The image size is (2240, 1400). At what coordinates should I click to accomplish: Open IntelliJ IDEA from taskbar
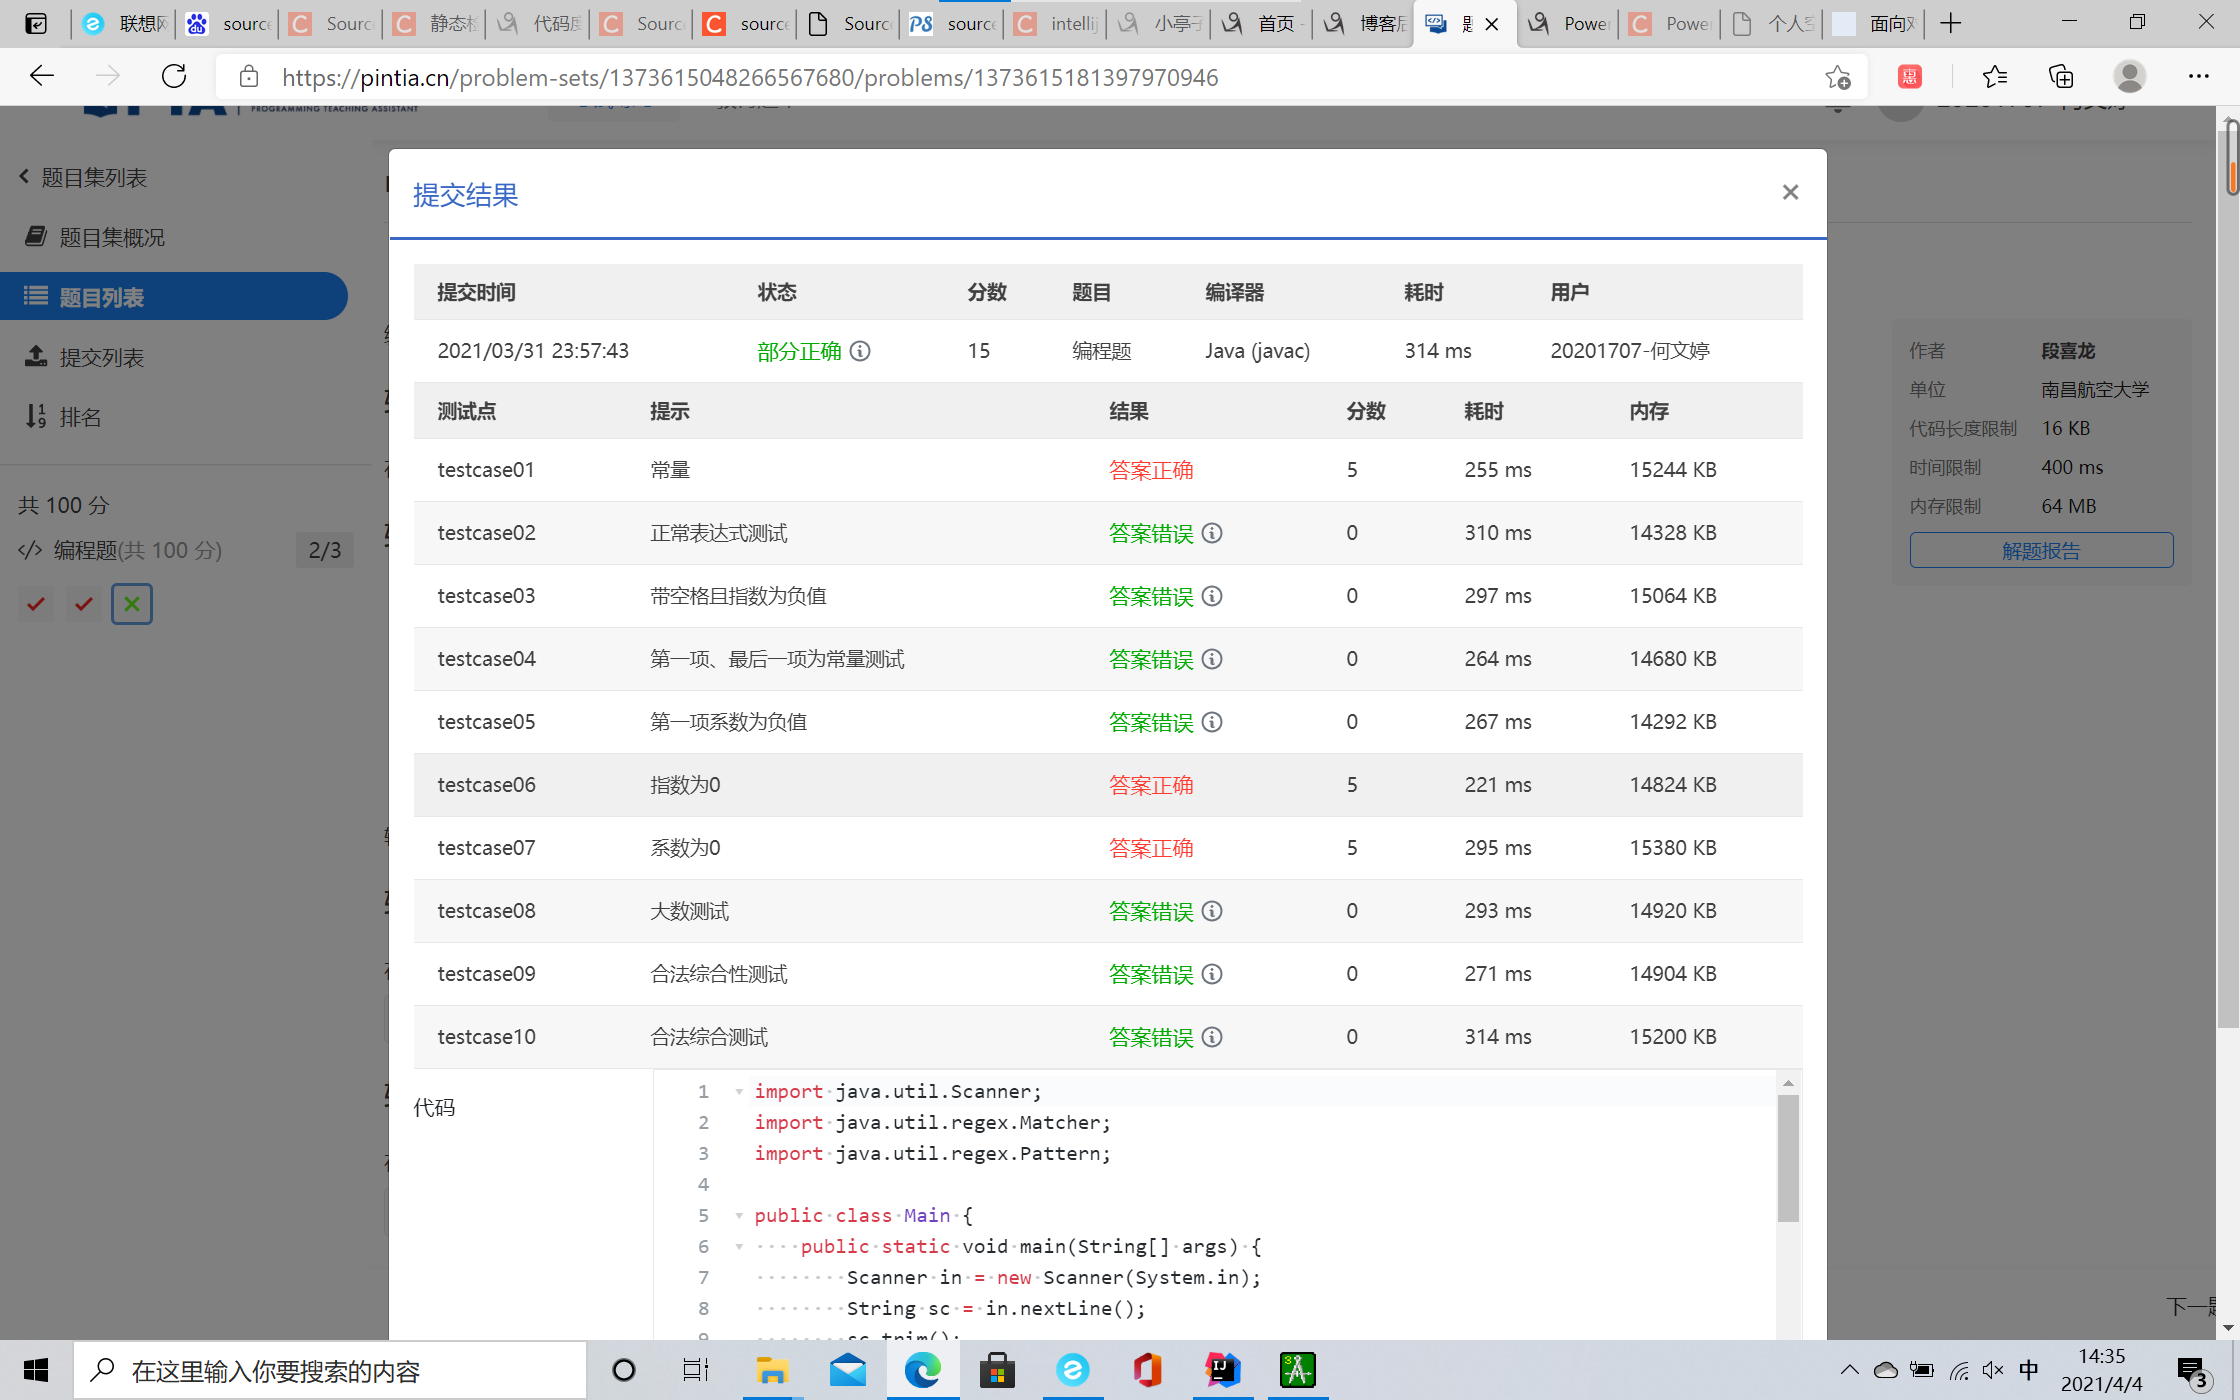point(1222,1370)
